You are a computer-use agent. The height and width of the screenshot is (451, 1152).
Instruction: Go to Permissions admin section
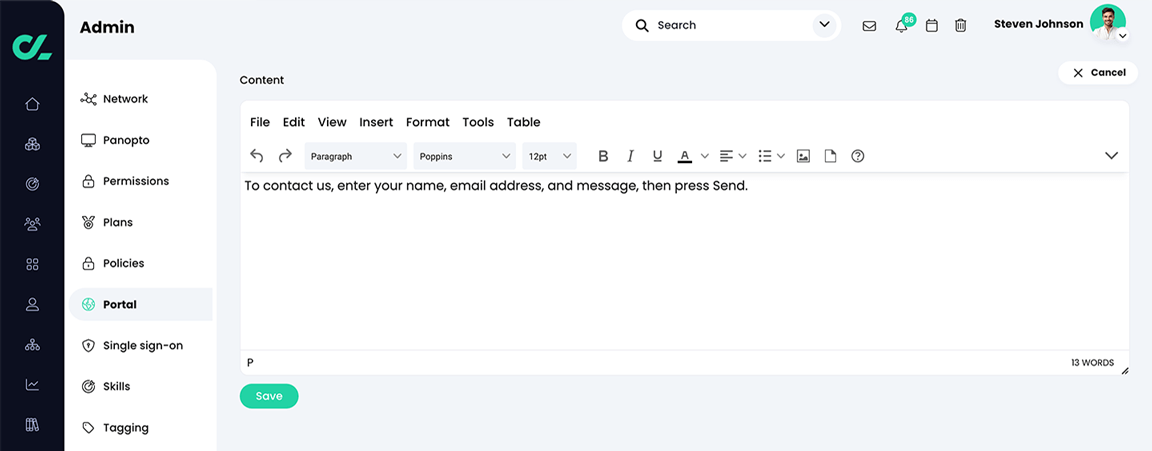[x=141, y=181]
